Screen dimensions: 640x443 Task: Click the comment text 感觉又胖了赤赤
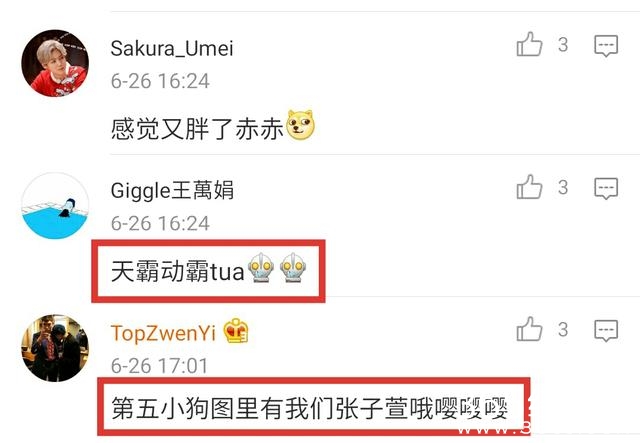[197, 129]
